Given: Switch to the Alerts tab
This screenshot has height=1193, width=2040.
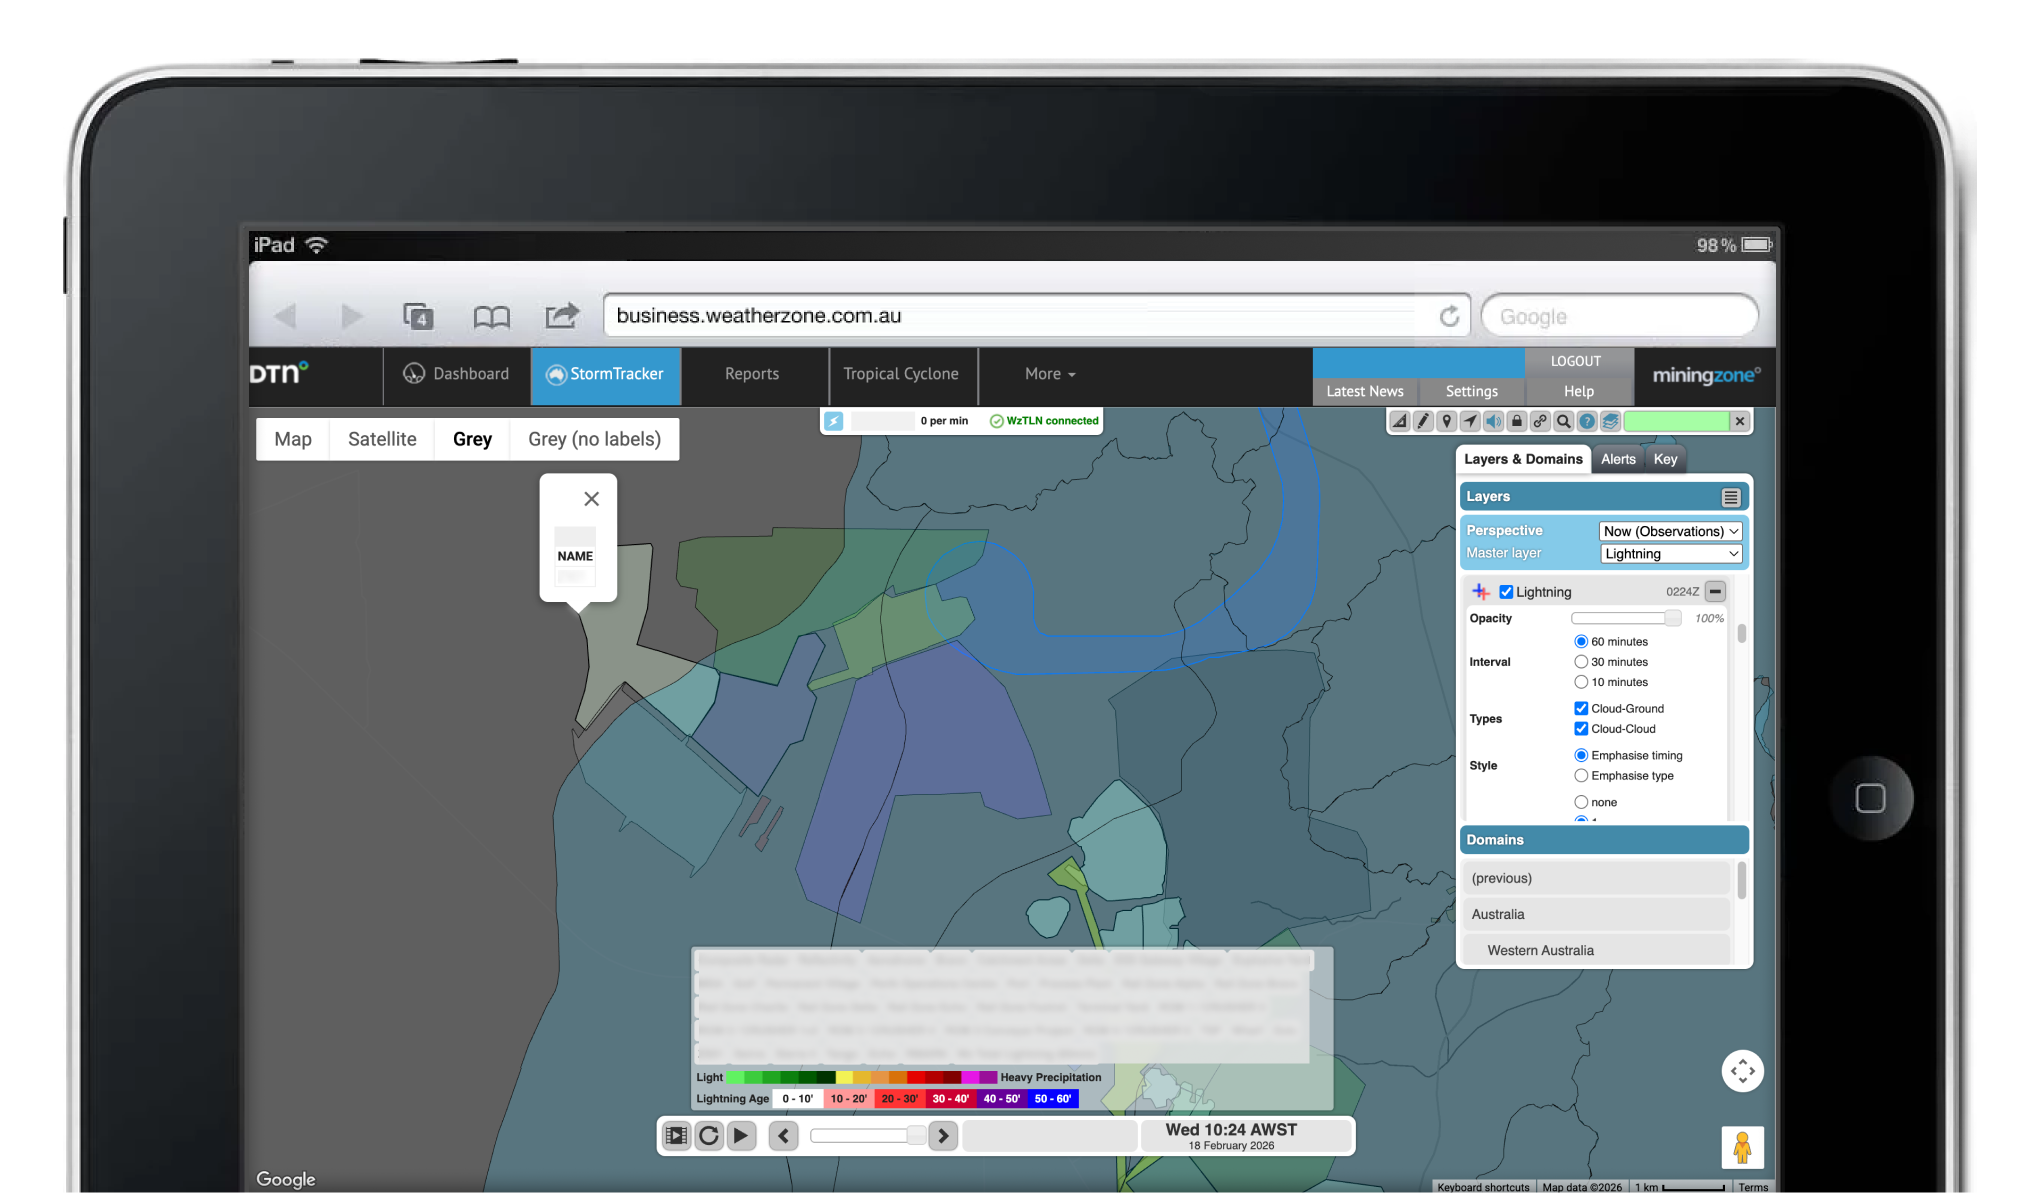Looking at the screenshot, I should pyautogui.click(x=1617, y=459).
